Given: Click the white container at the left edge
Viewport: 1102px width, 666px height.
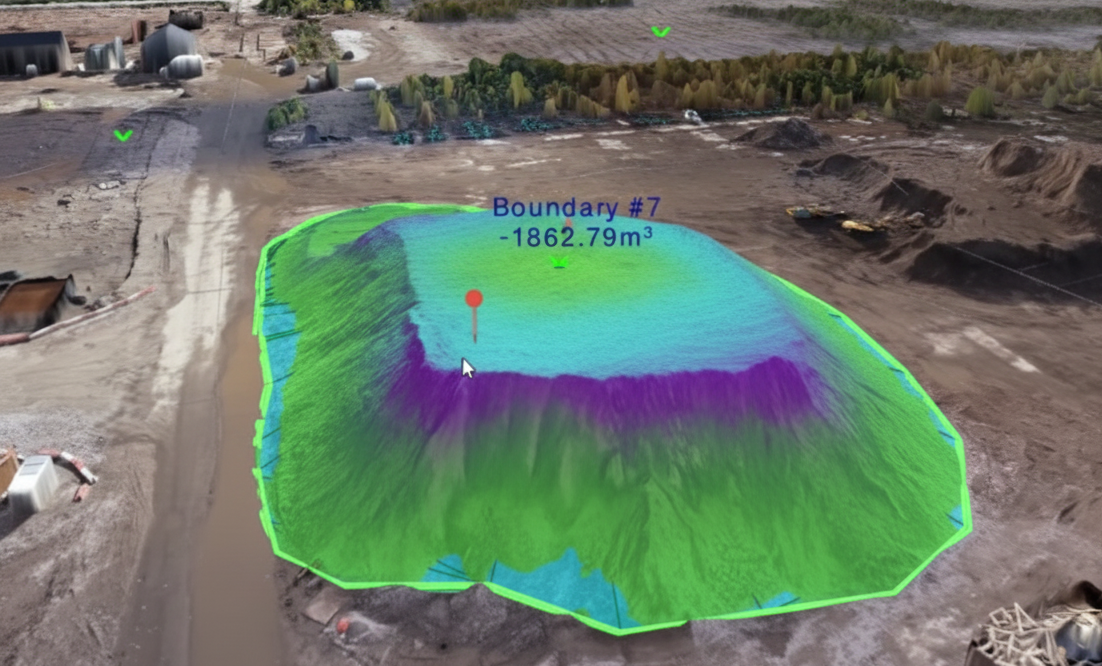Looking at the screenshot, I should pyautogui.click(x=33, y=482).
